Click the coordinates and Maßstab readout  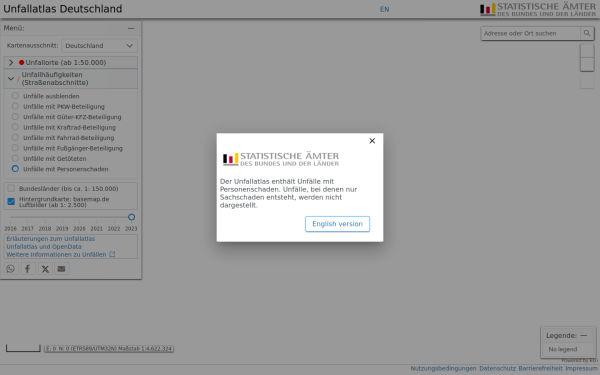pos(109,349)
